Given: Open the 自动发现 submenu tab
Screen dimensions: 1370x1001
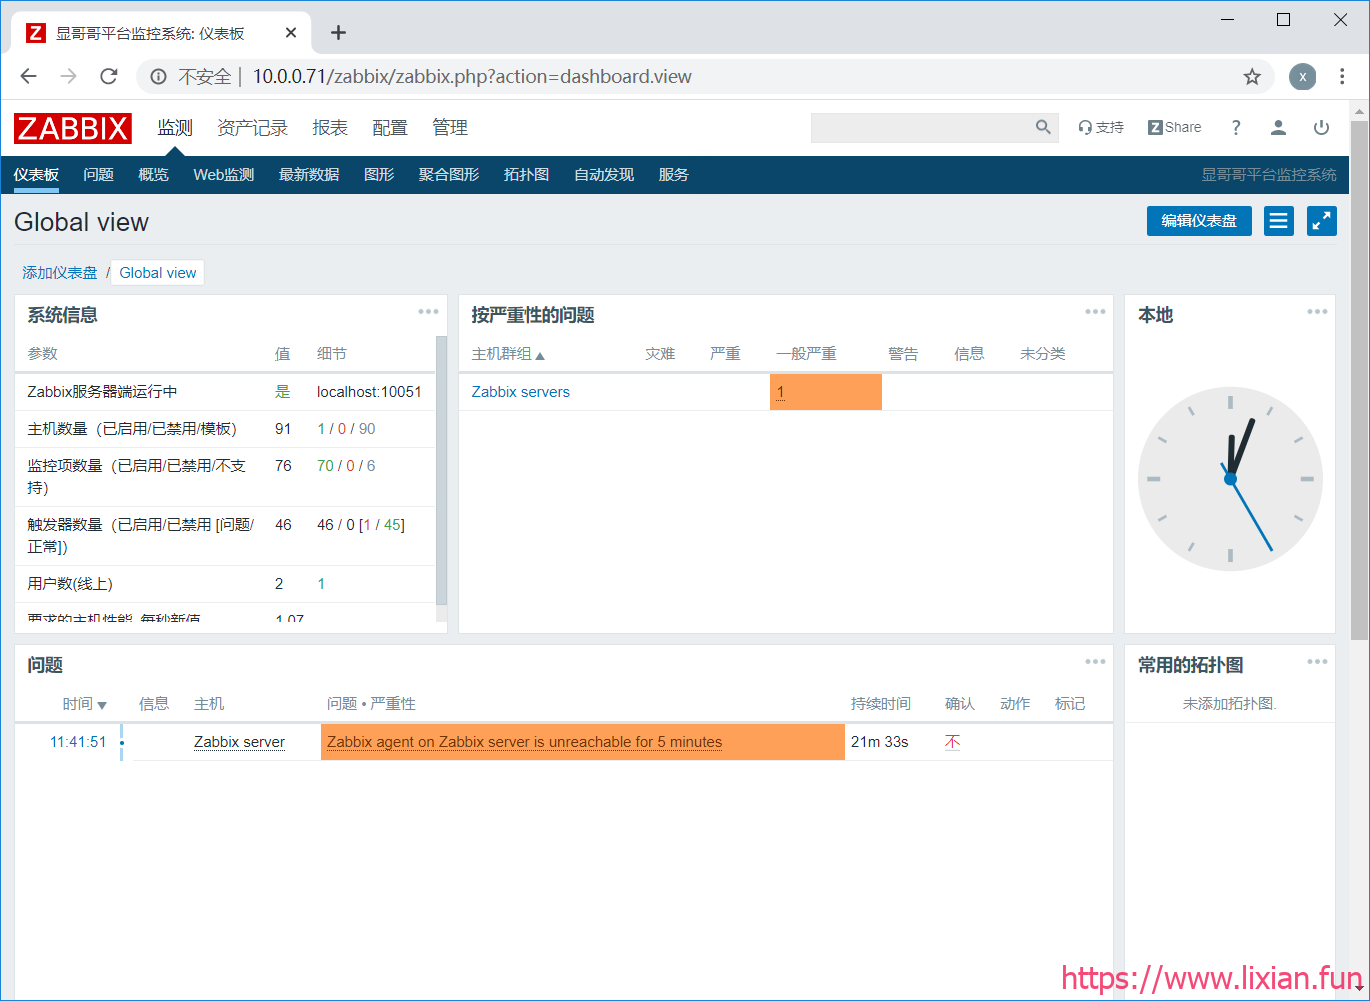Looking at the screenshot, I should (x=604, y=175).
